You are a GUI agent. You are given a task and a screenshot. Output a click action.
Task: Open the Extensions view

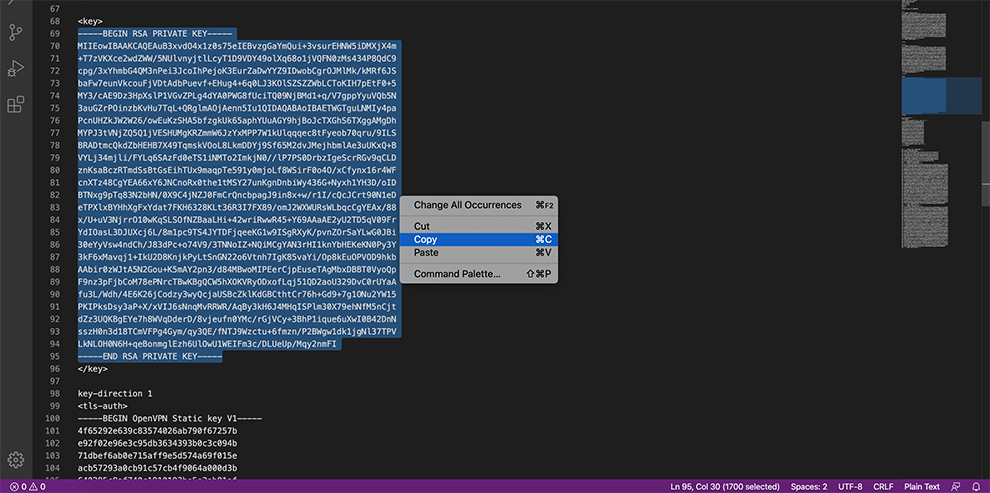(x=16, y=104)
